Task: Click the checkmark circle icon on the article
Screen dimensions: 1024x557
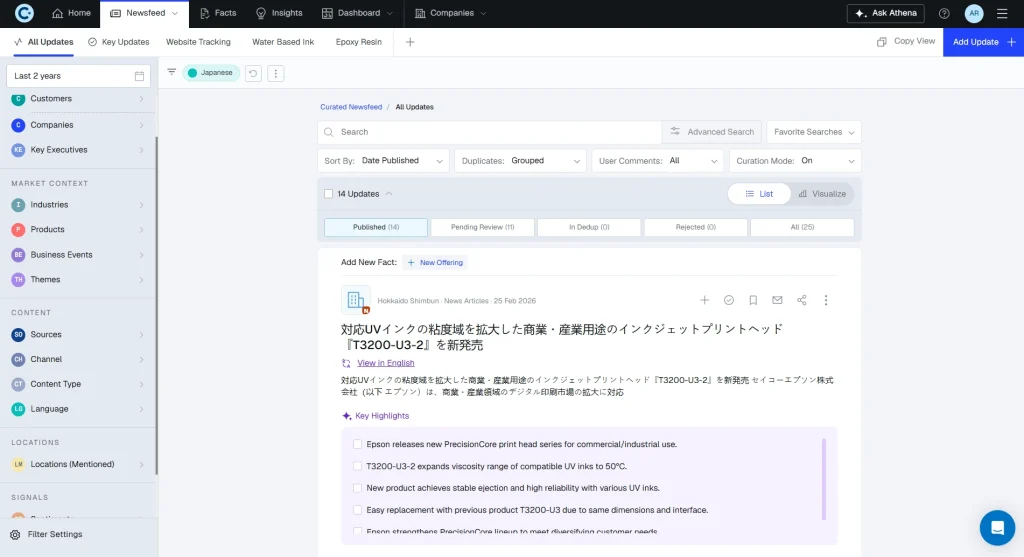Action: [729, 300]
